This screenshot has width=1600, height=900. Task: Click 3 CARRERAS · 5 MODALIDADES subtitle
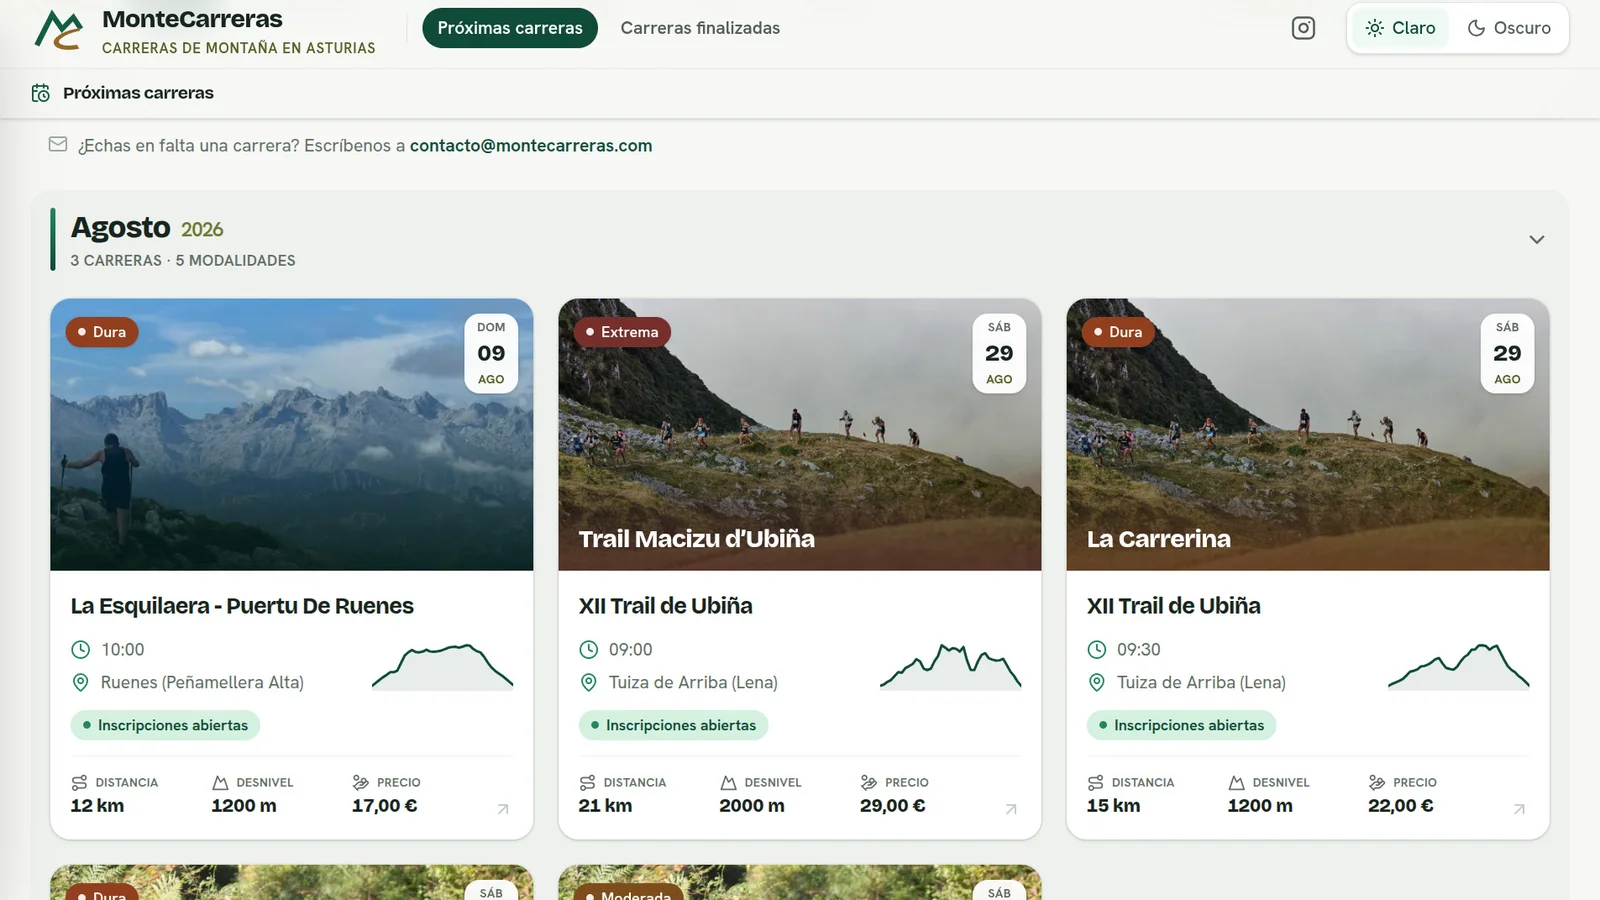coord(183,260)
